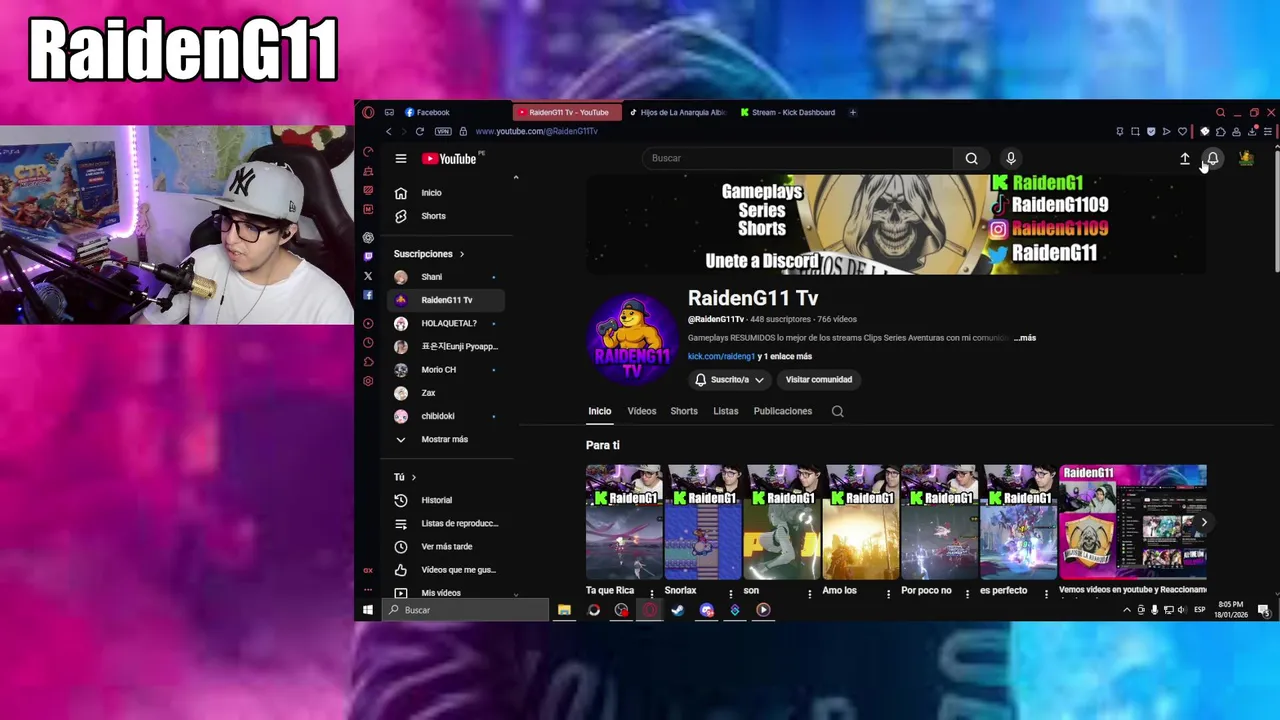This screenshot has height=720, width=1280.
Task: Click the YouTube logo
Action: [x=449, y=158]
